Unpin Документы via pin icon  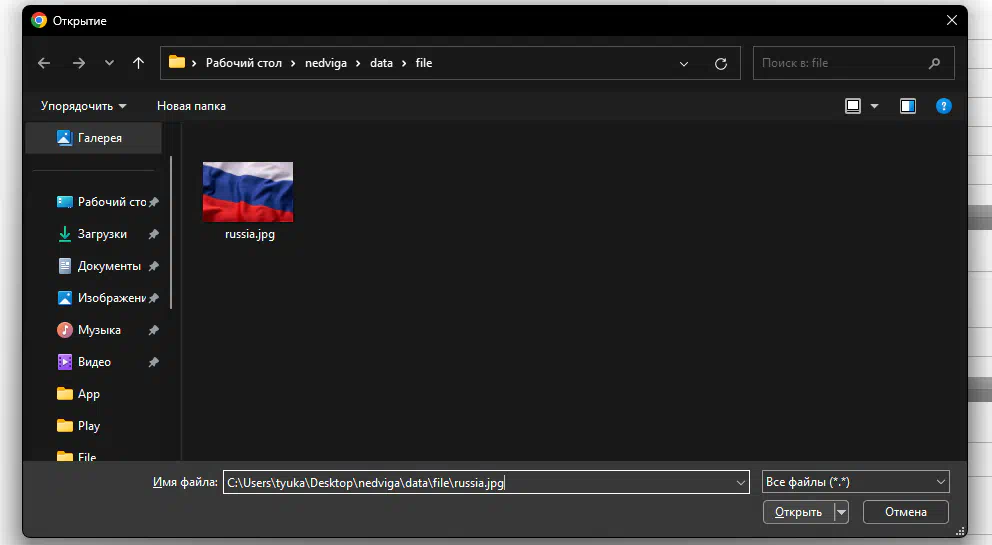click(x=153, y=266)
